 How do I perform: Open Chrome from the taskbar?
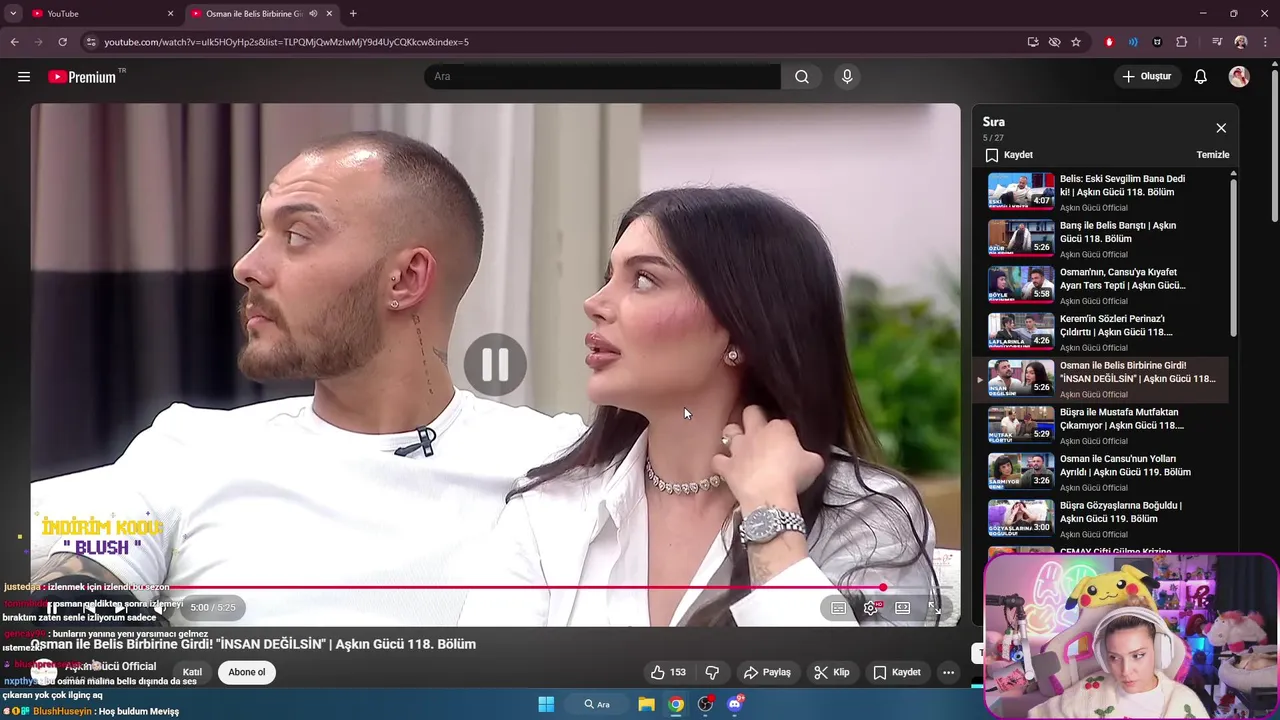pyautogui.click(x=676, y=704)
